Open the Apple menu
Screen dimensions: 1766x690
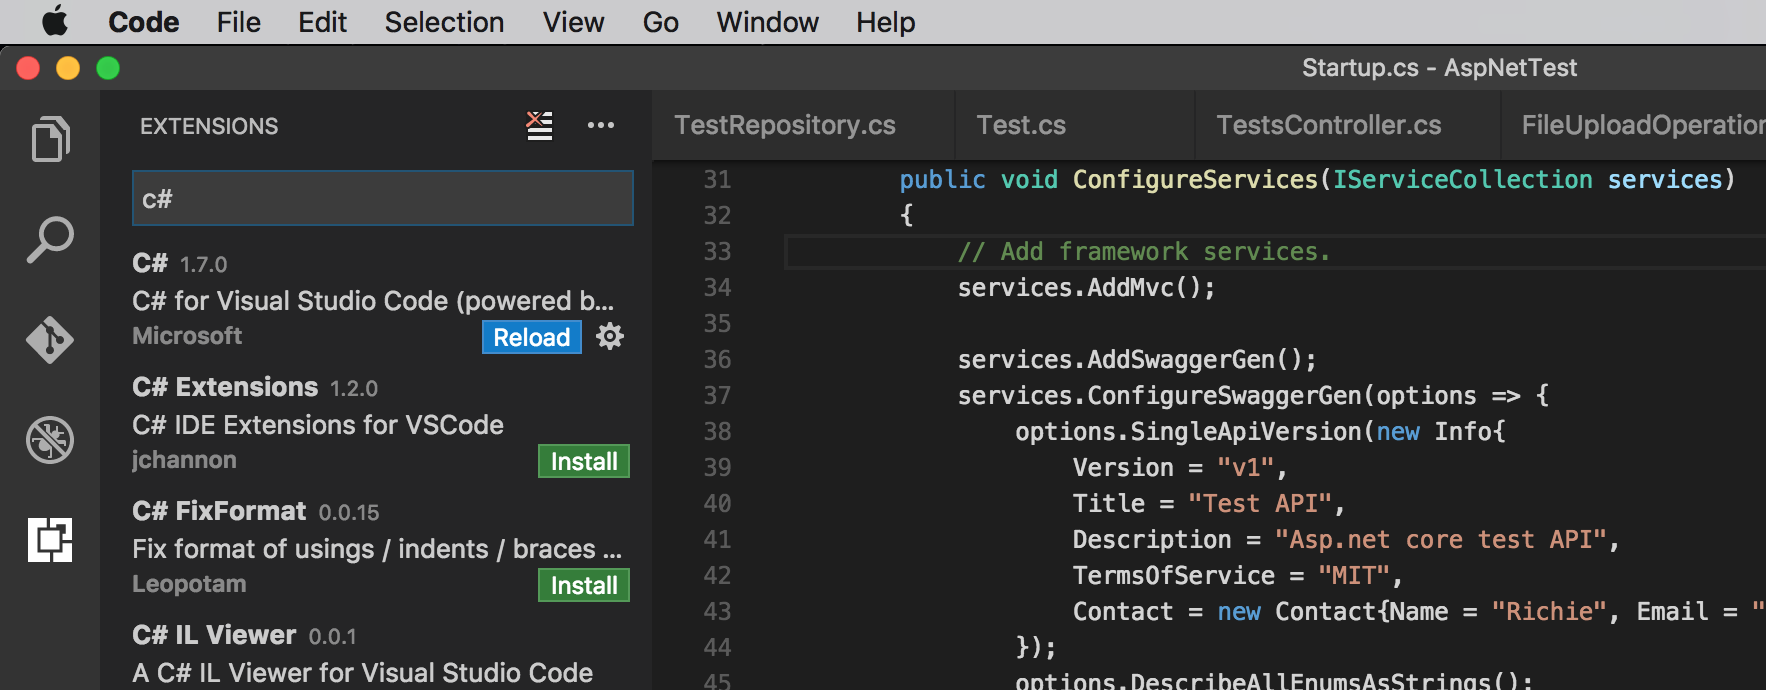click(x=55, y=21)
